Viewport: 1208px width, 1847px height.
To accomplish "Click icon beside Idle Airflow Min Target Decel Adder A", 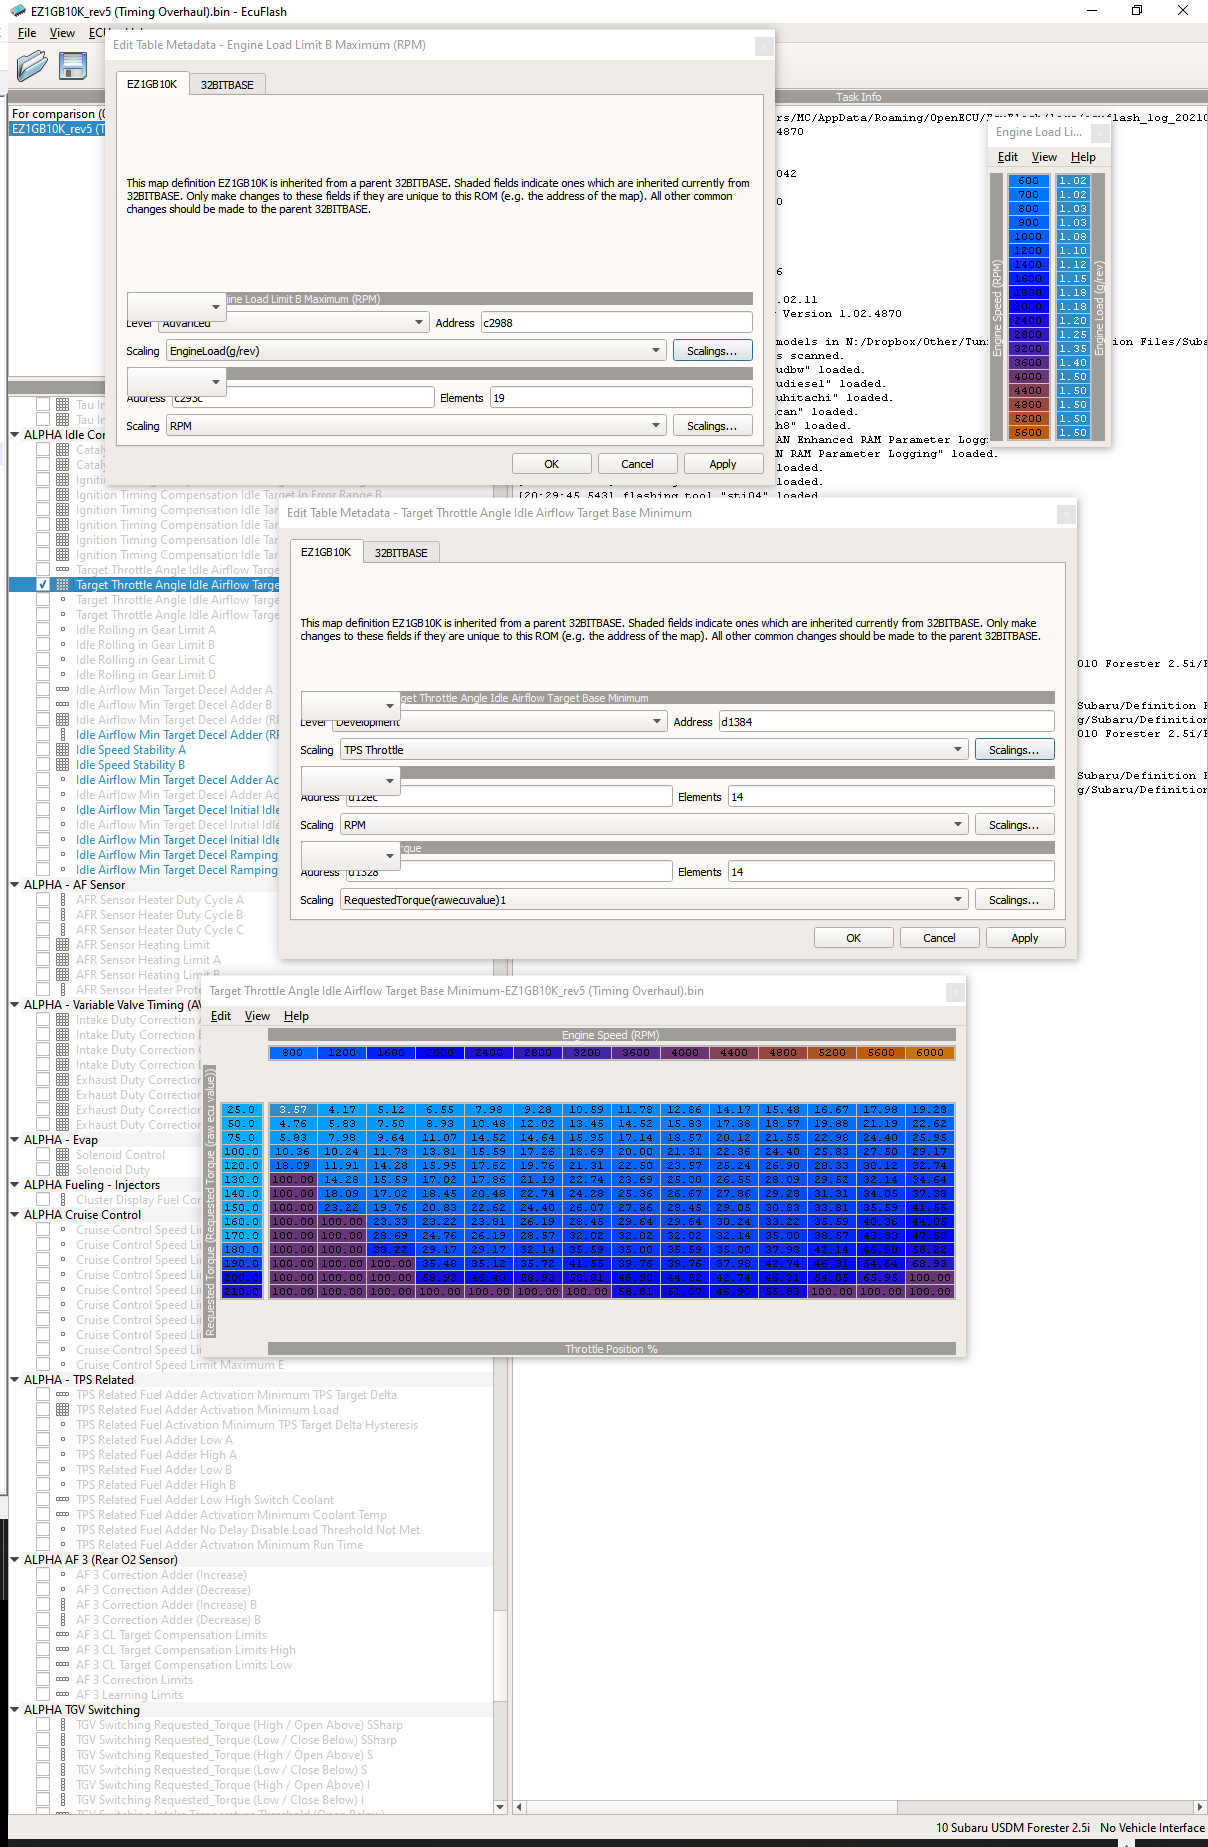I will [x=63, y=690].
